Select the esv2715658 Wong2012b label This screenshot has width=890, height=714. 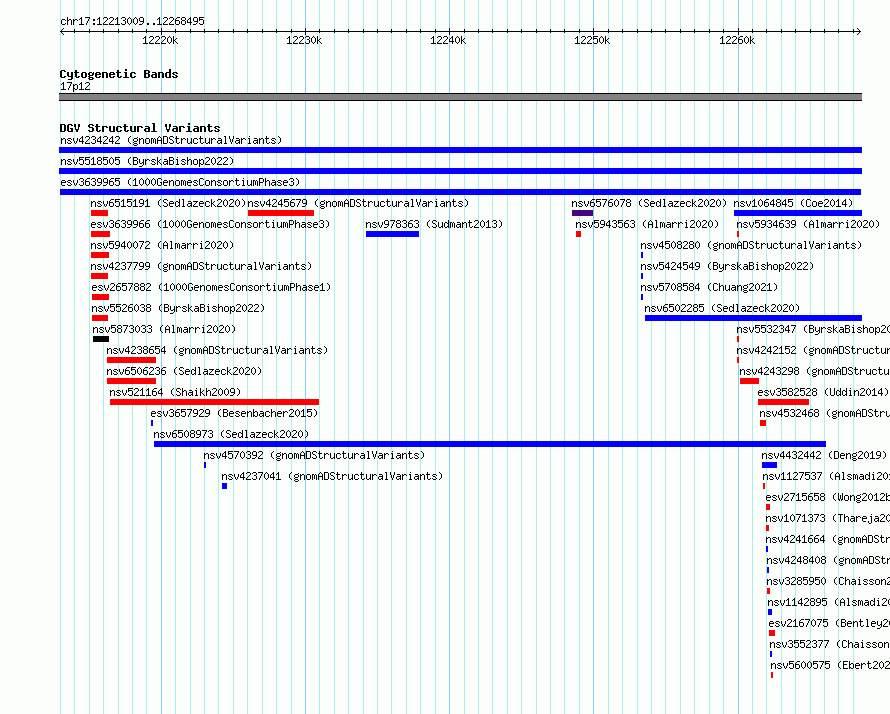(x=828, y=497)
